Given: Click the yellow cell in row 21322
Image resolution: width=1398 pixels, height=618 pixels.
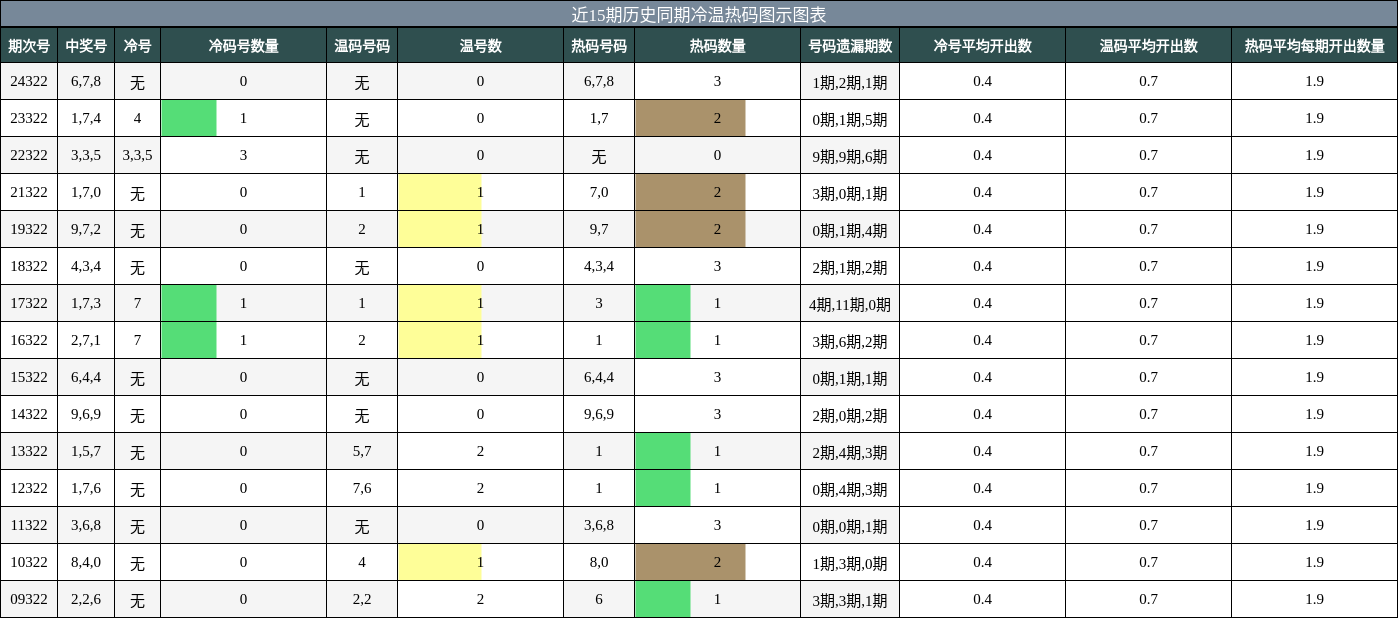Looking at the screenshot, I should (x=440, y=192).
